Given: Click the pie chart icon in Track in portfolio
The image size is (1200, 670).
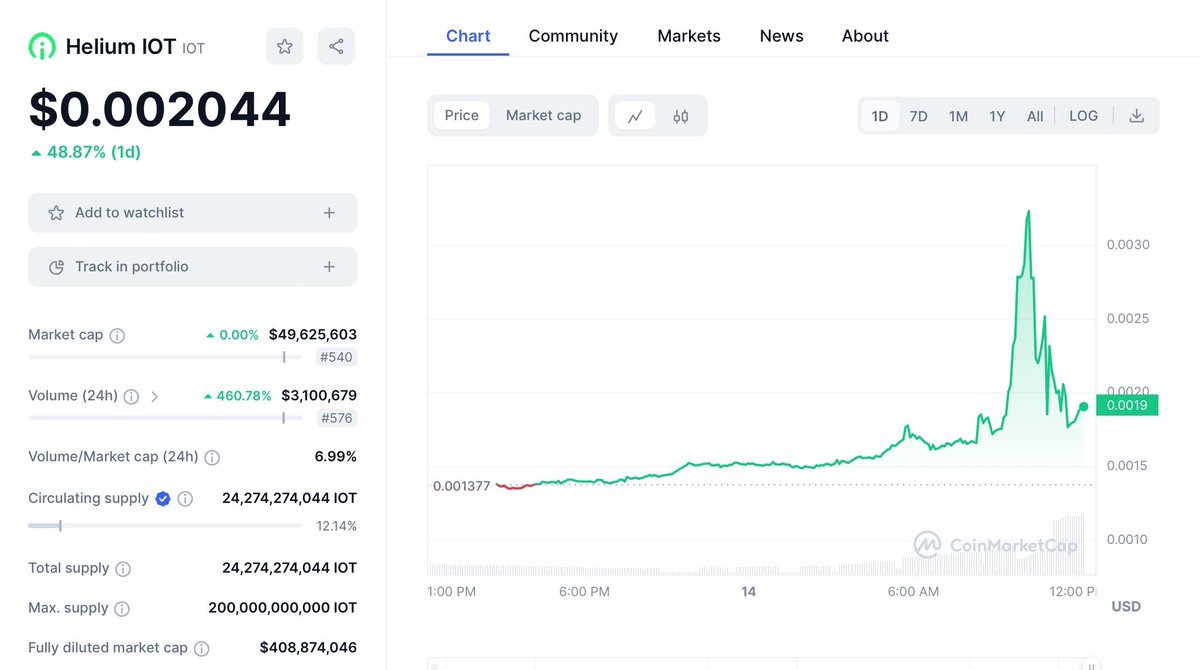Looking at the screenshot, I should tap(56, 267).
